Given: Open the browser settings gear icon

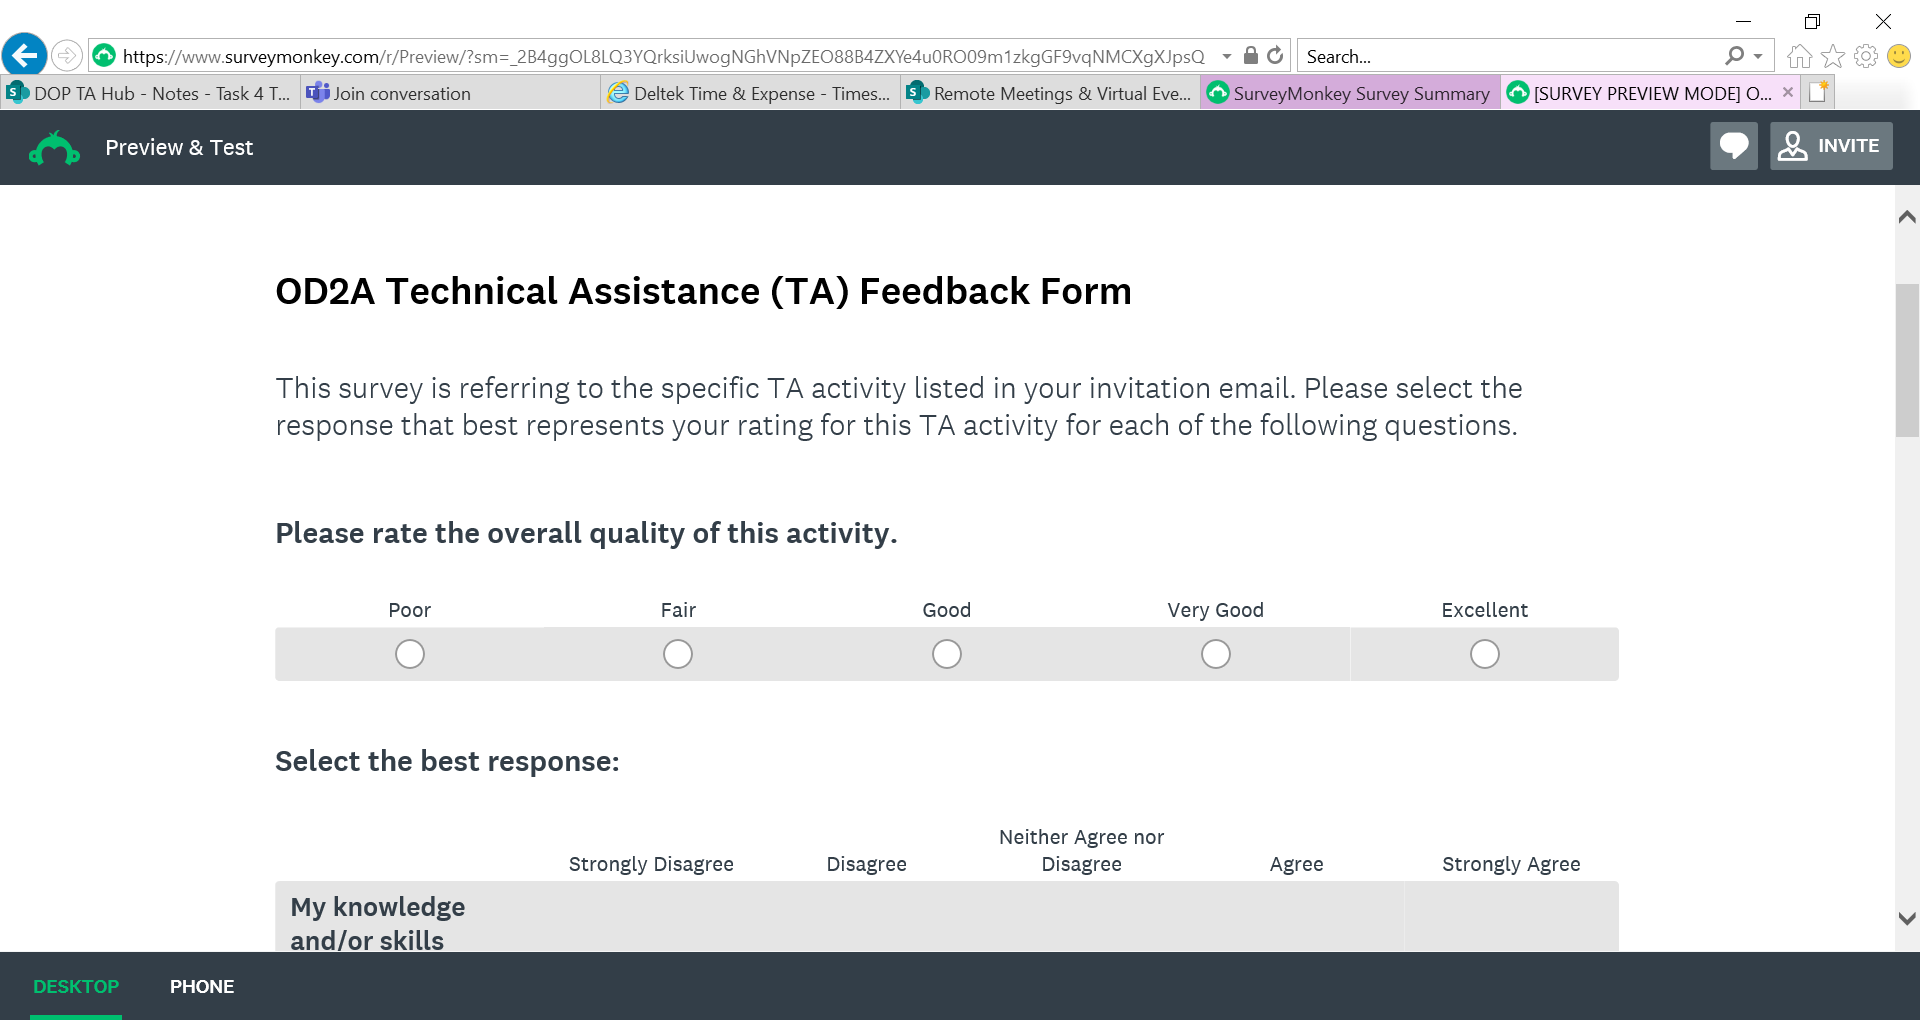Looking at the screenshot, I should point(1865,56).
